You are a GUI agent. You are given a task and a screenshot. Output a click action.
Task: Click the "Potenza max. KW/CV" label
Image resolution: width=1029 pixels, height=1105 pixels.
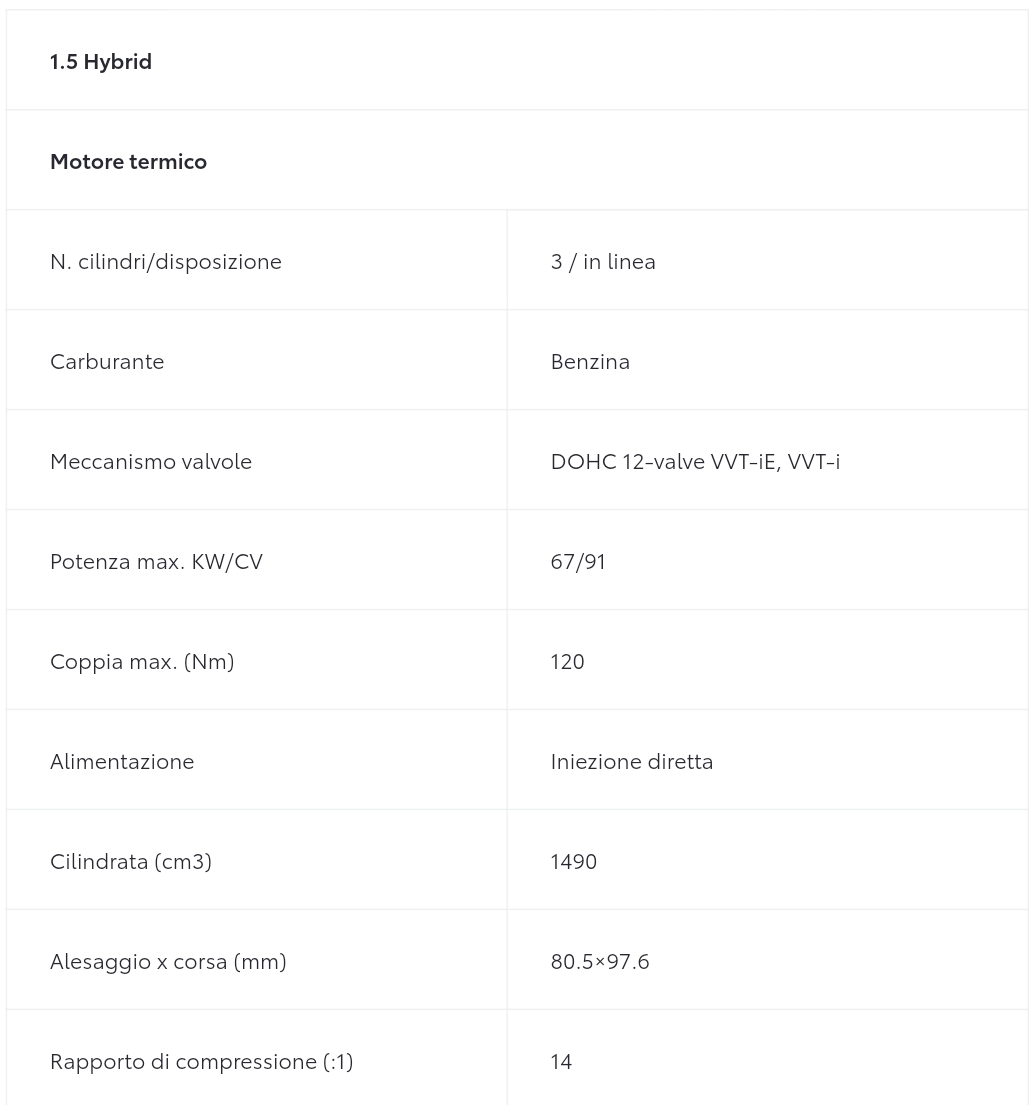[156, 562]
